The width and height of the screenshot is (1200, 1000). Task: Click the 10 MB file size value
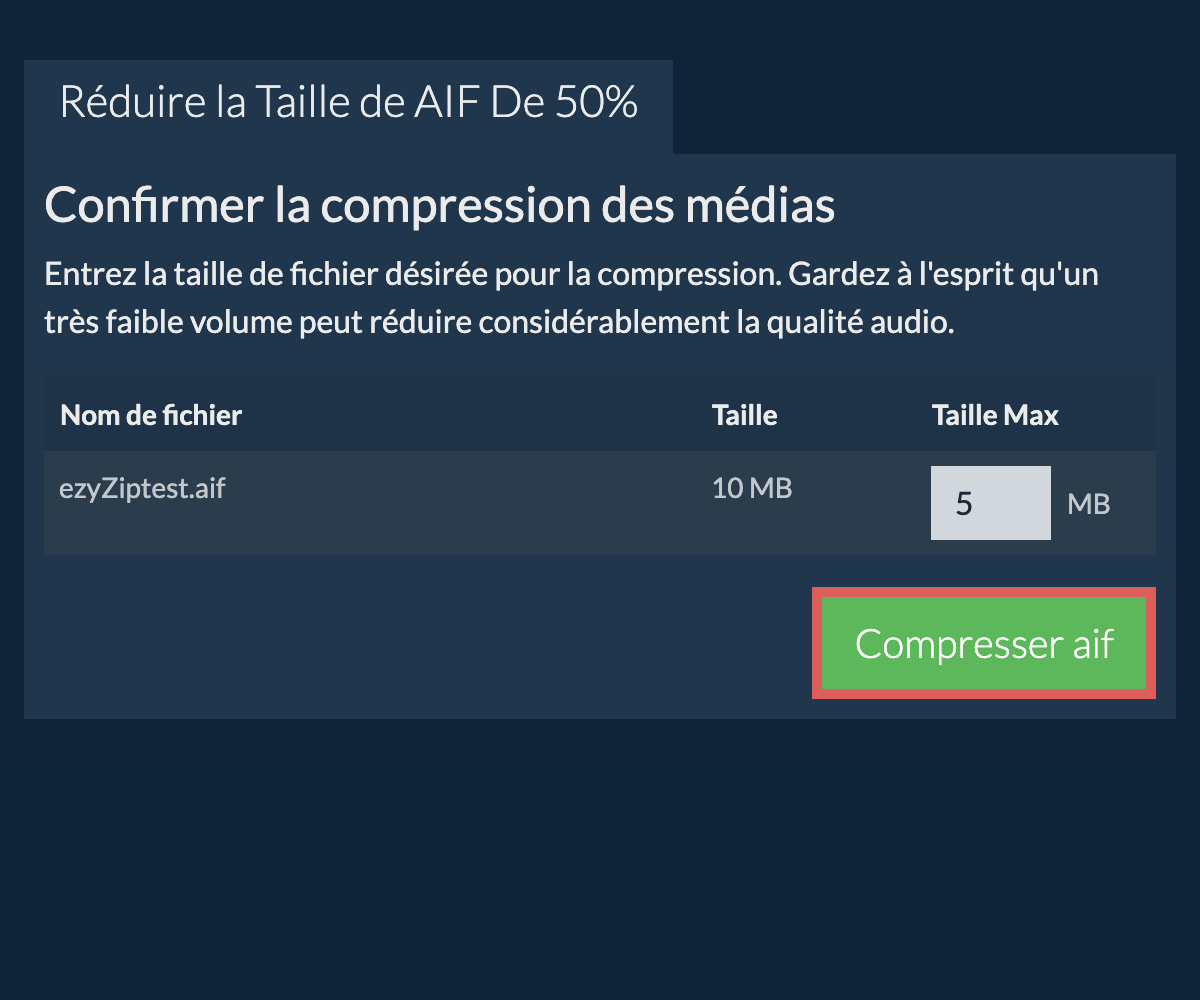[x=752, y=489]
